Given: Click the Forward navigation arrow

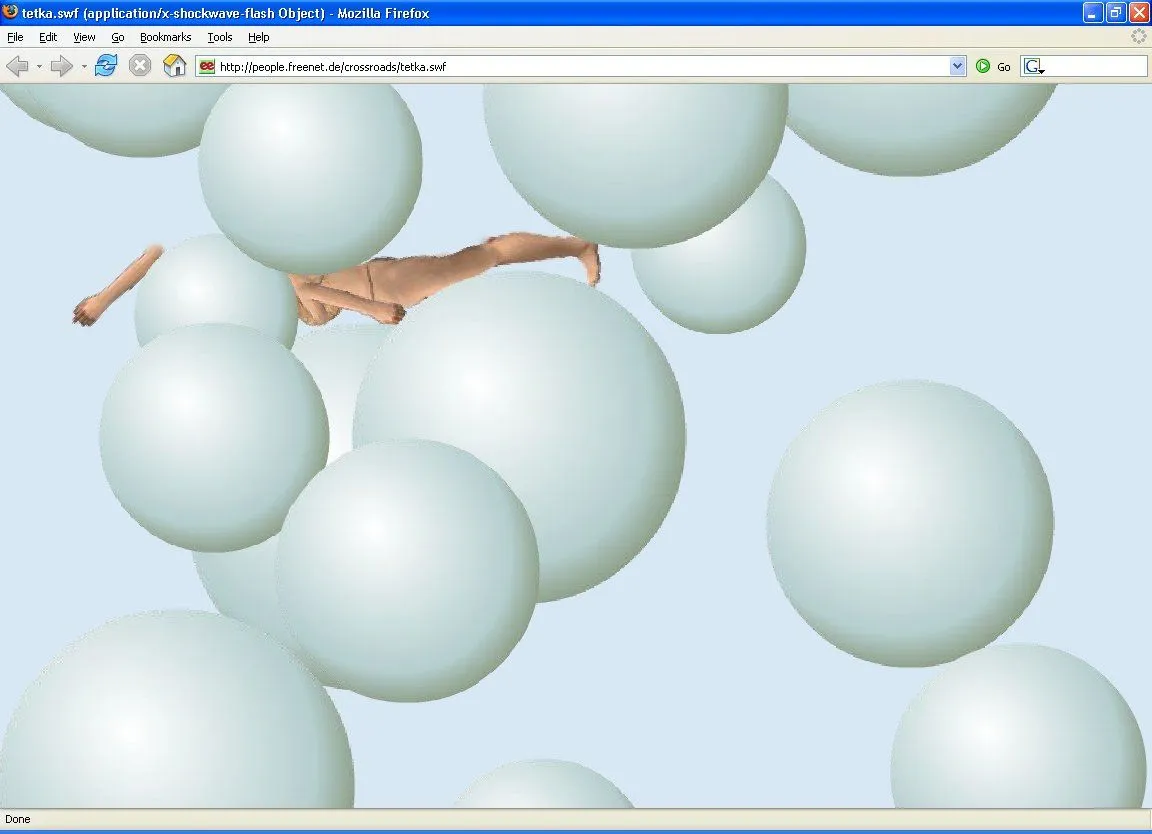Looking at the screenshot, I should (x=60, y=66).
